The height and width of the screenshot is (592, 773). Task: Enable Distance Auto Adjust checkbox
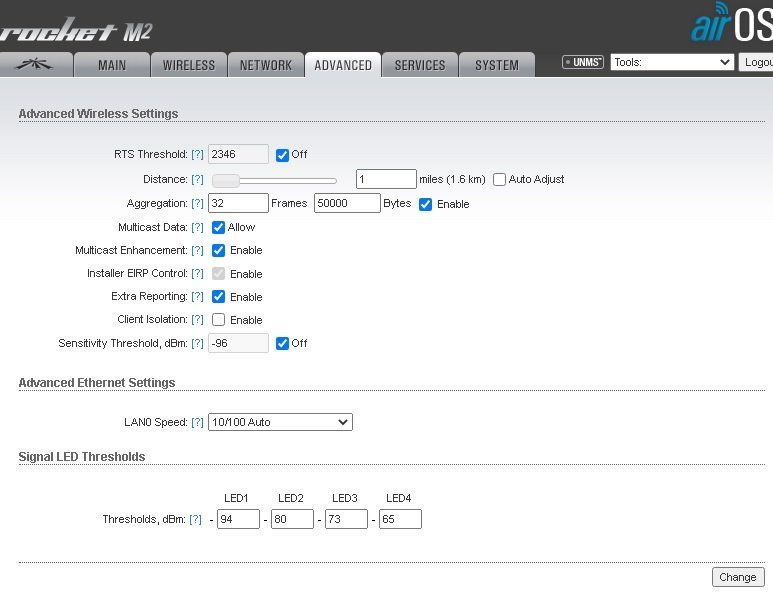(x=499, y=179)
